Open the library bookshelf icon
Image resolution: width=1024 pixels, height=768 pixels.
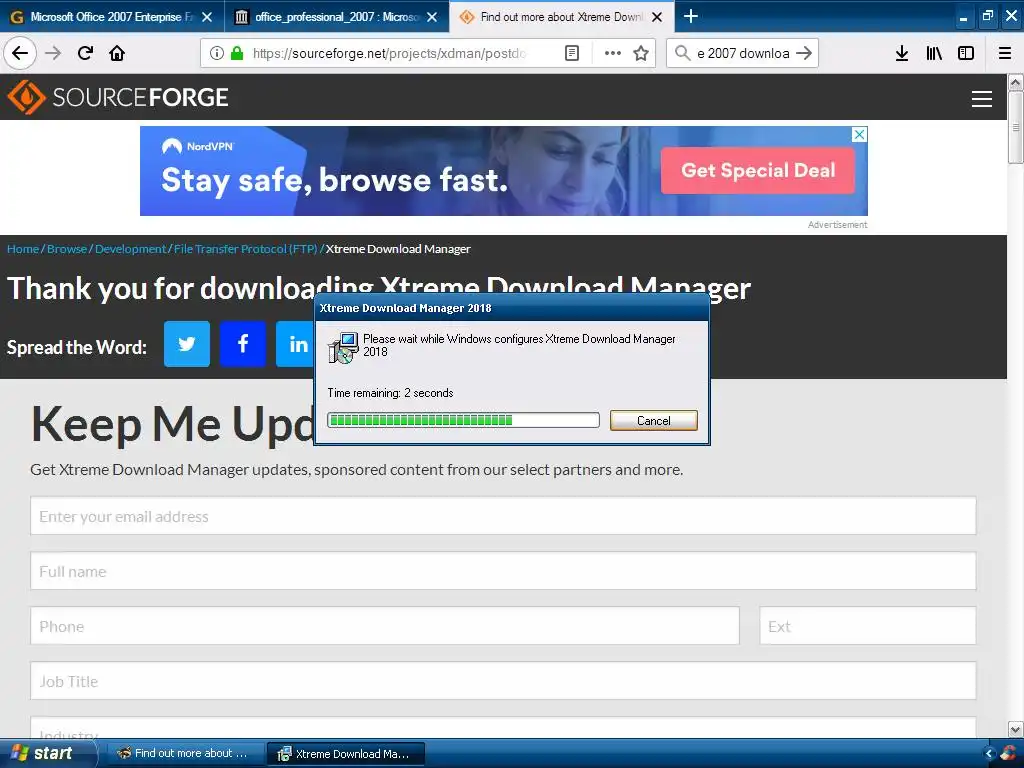click(x=934, y=53)
